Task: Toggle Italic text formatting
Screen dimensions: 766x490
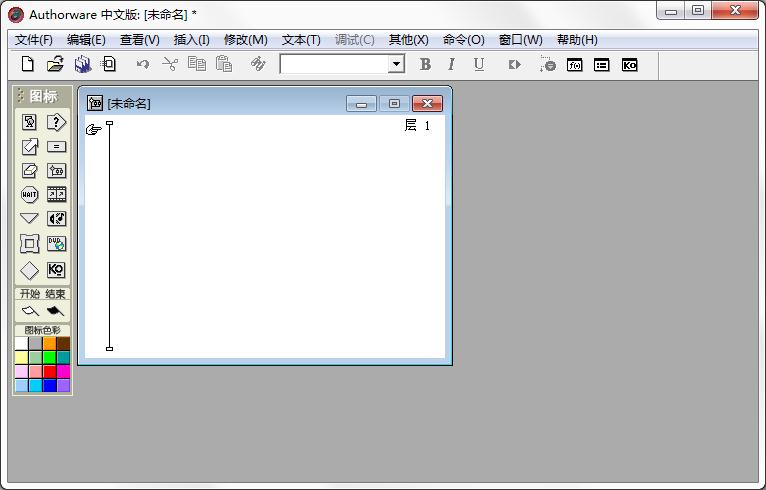Action: coord(451,64)
